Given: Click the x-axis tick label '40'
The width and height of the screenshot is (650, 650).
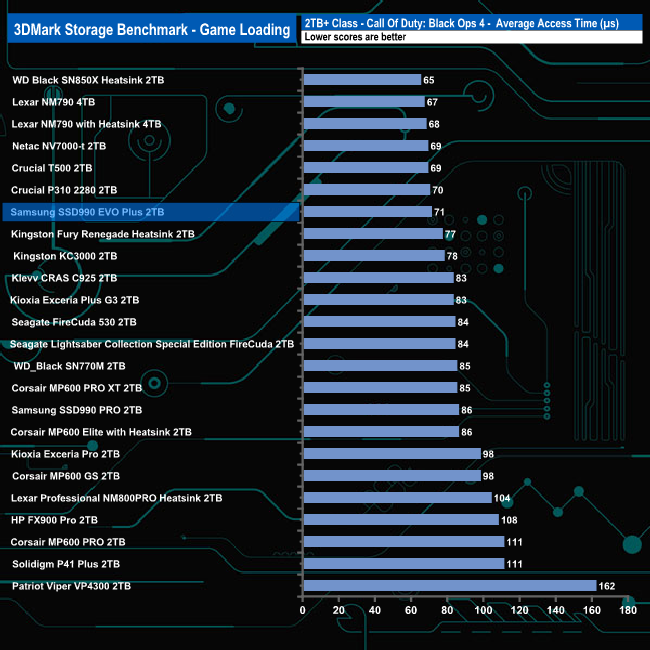Looking at the screenshot, I should pyautogui.click(x=375, y=610).
